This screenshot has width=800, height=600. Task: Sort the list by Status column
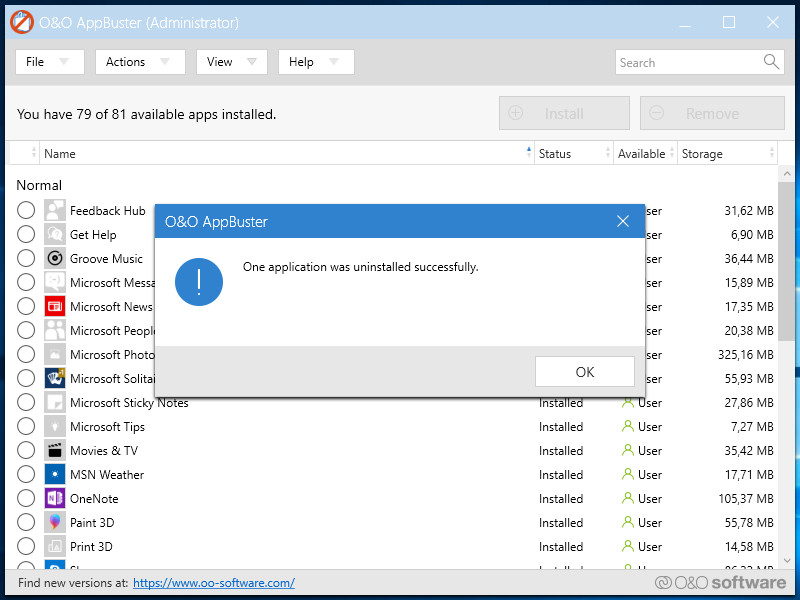click(x=573, y=153)
